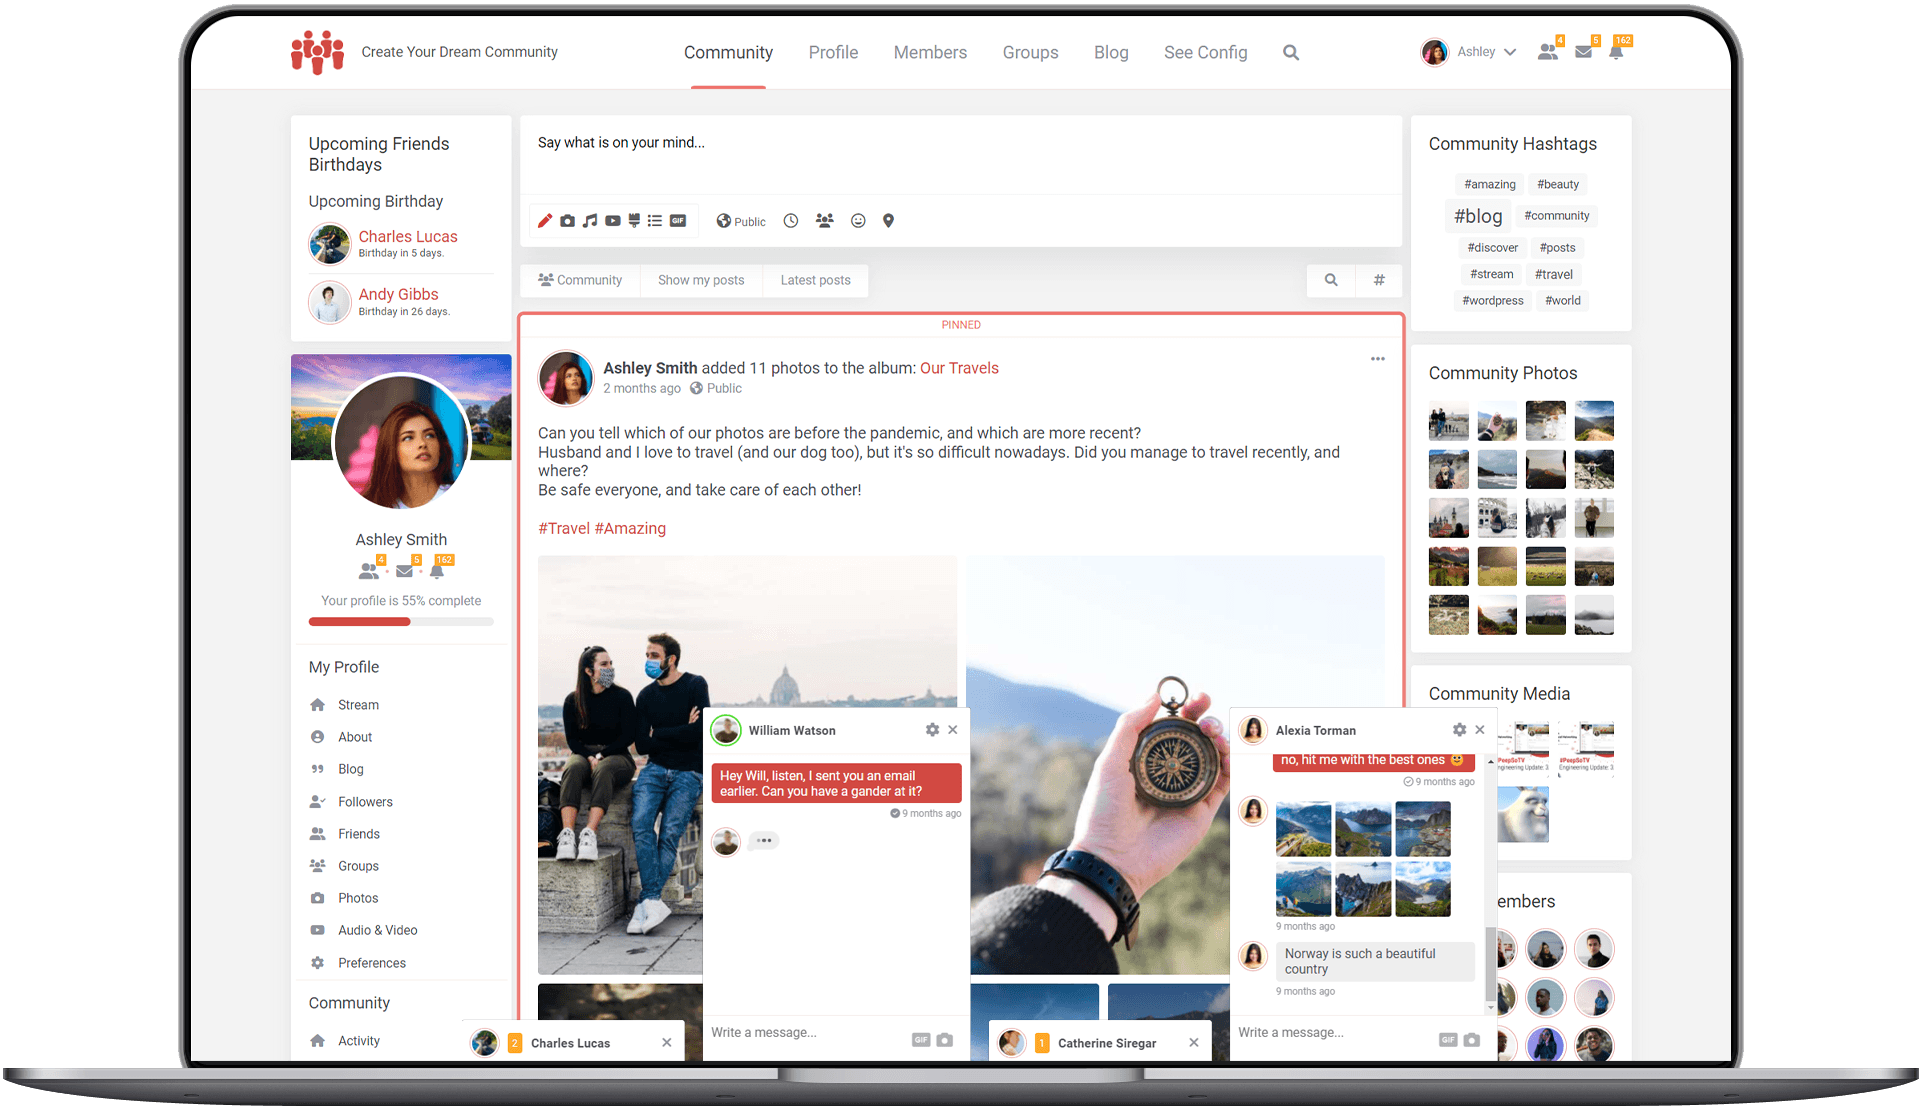The width and height of the screenshot is (1923, 1118).
Task: Open the Profile navigation tab
Action: click(833, 53)
